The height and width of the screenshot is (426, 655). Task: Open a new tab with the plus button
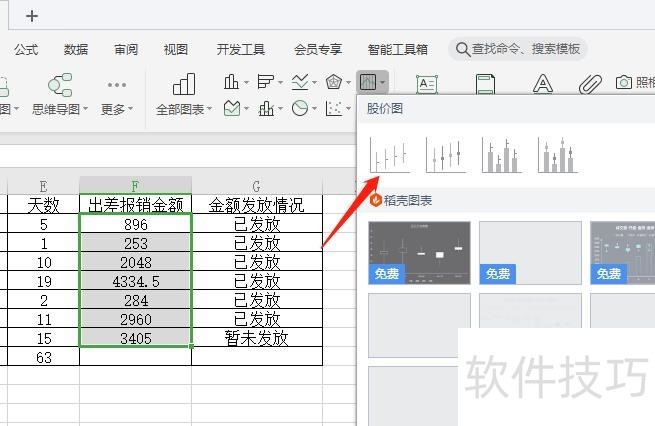32,16
